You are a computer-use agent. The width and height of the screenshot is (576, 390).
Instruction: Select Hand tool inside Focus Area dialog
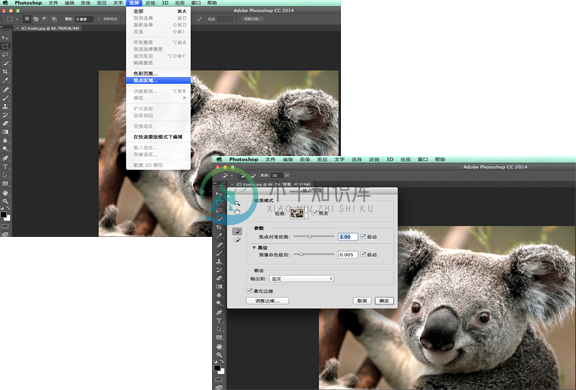[x=237, y=212]
